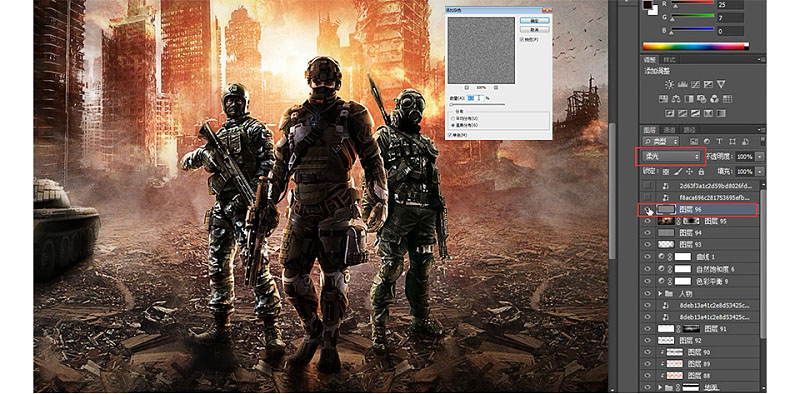800x394 pixels.
Task: Click the Vibrance triangle adjustment icon
Action: pos(721,85)
